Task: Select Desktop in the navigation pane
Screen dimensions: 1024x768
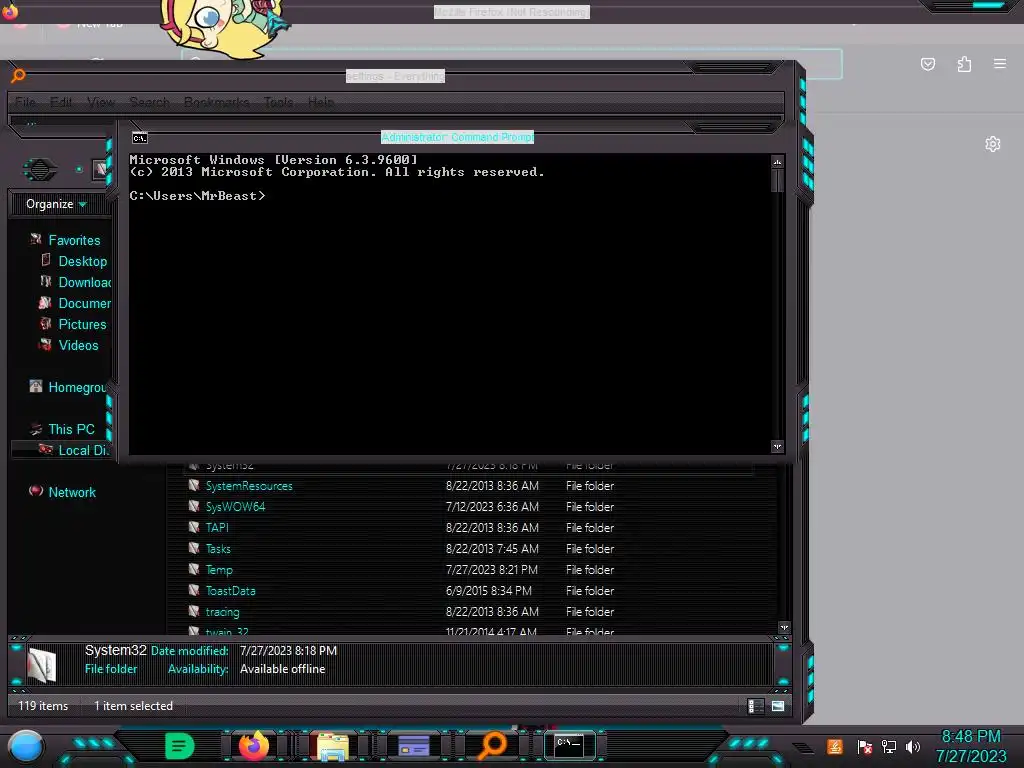Action: (82, 261)
